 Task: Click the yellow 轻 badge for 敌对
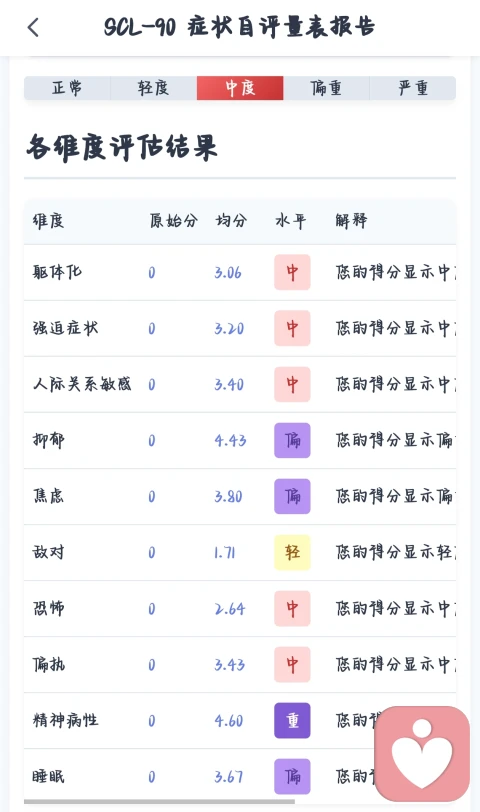(292, 553)
